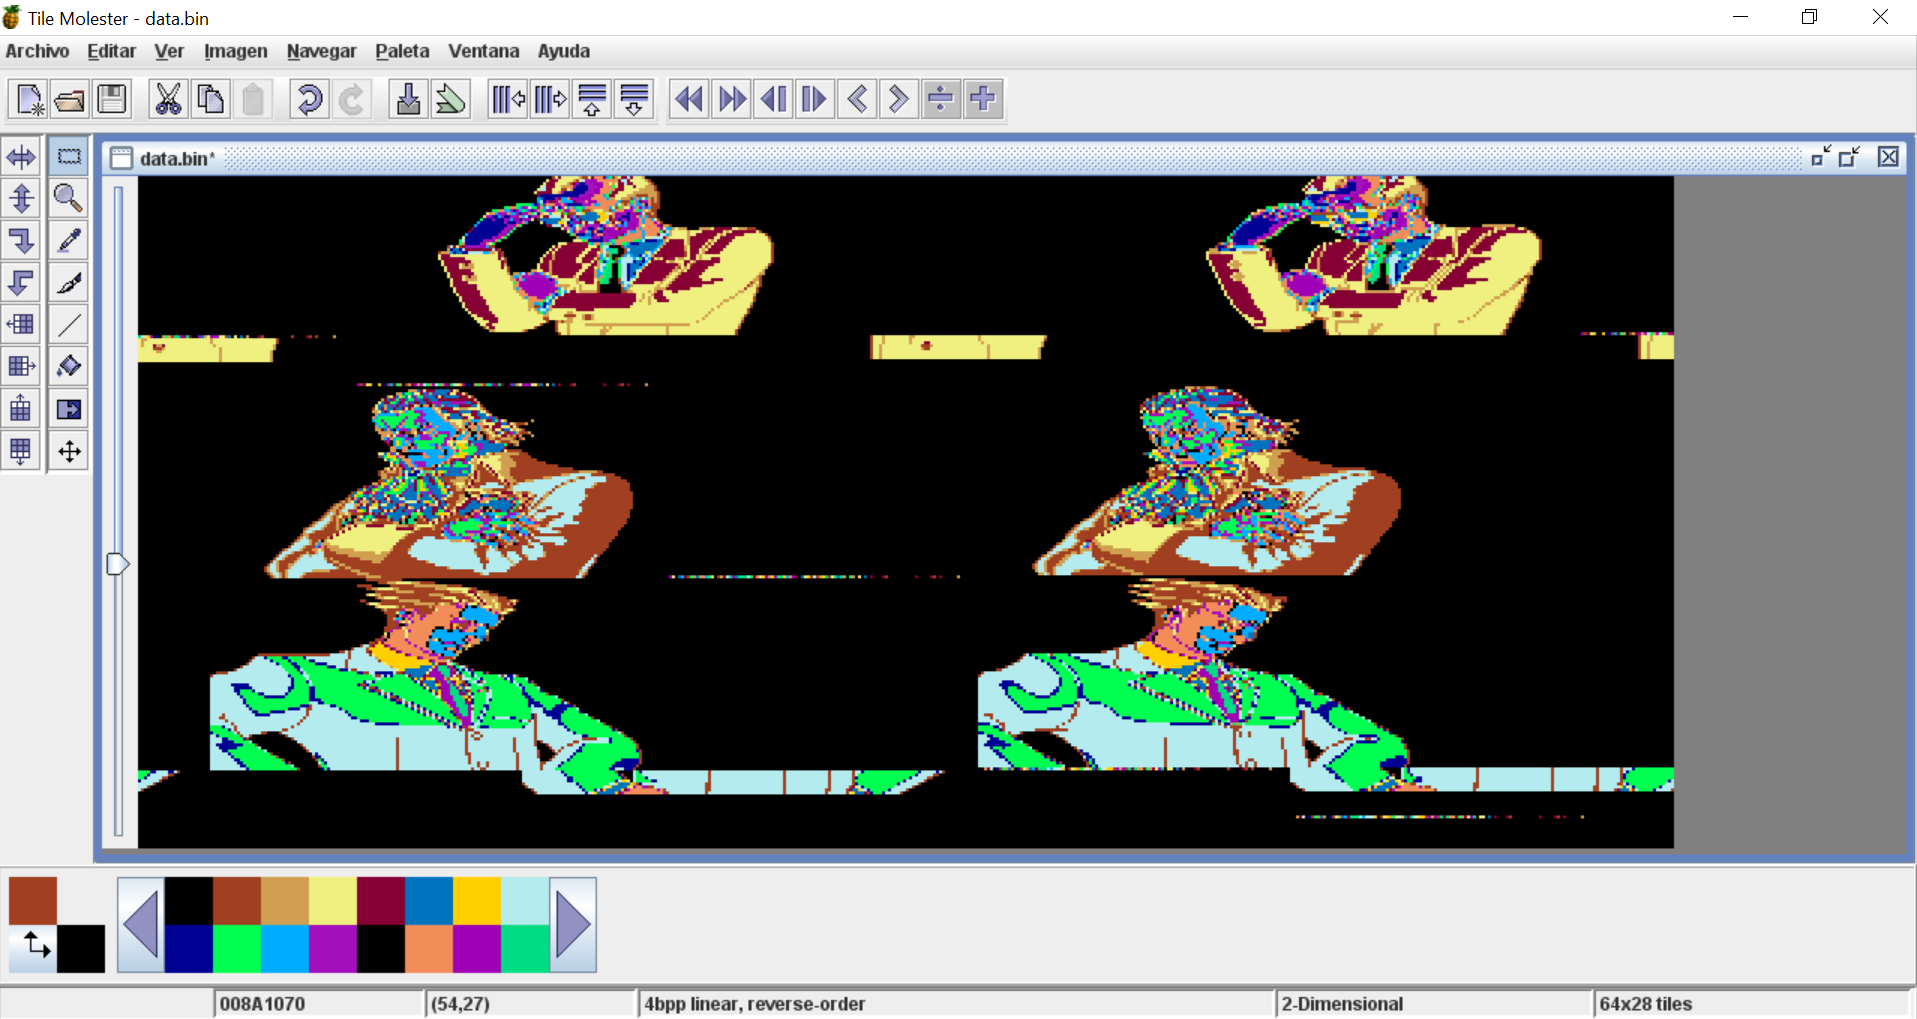Image resolution: width=1917 pixels, height=1019 pixels.
Task: Select the Zoom magnifier tool
Action: [69, 199]
